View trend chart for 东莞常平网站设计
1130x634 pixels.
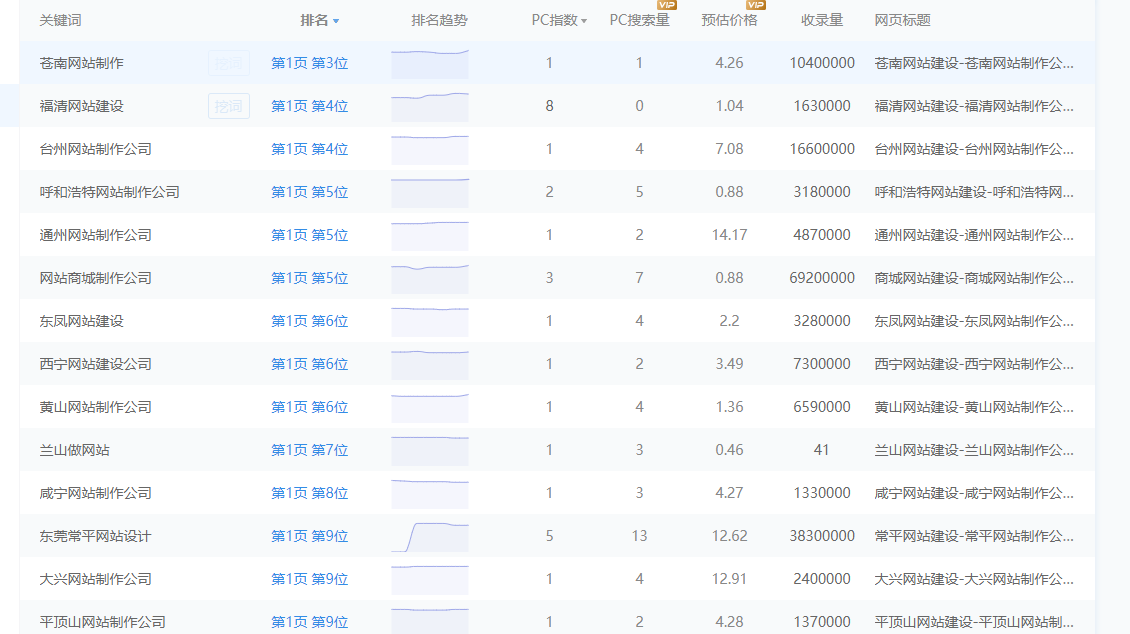(x=430, y=536)
